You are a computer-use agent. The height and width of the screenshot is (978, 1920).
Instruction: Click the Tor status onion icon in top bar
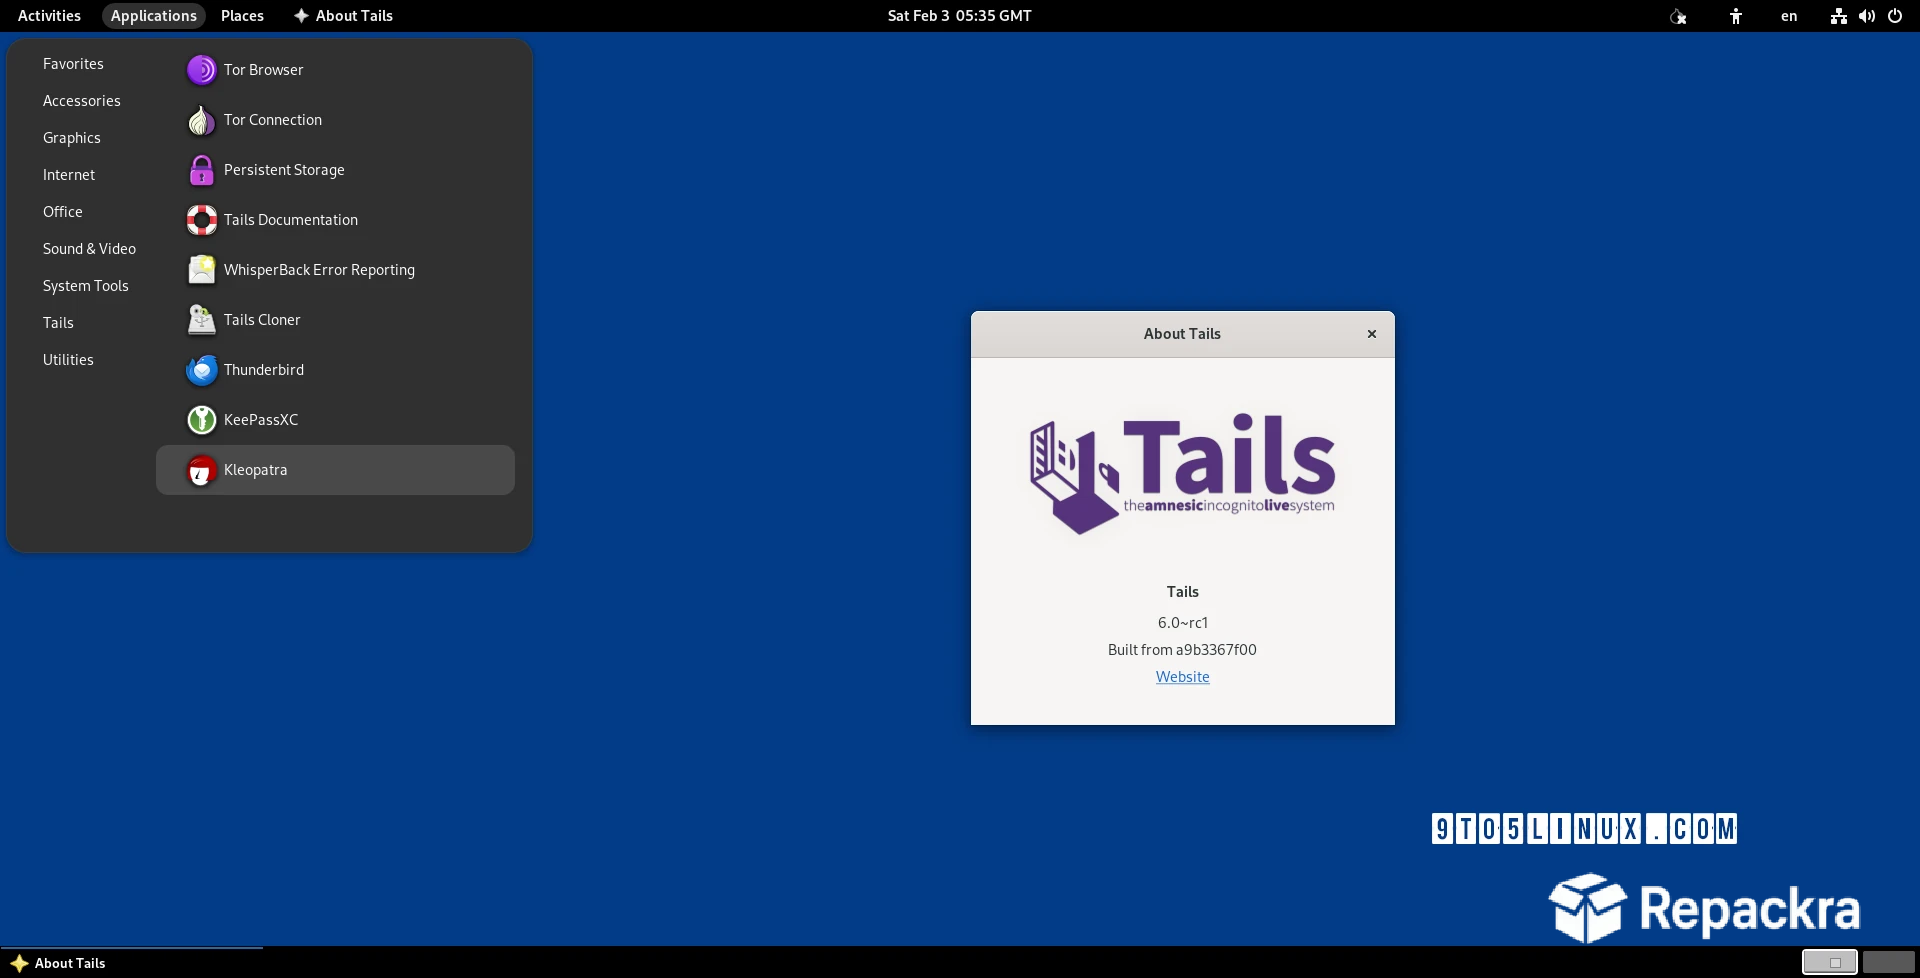(1678, 16)
